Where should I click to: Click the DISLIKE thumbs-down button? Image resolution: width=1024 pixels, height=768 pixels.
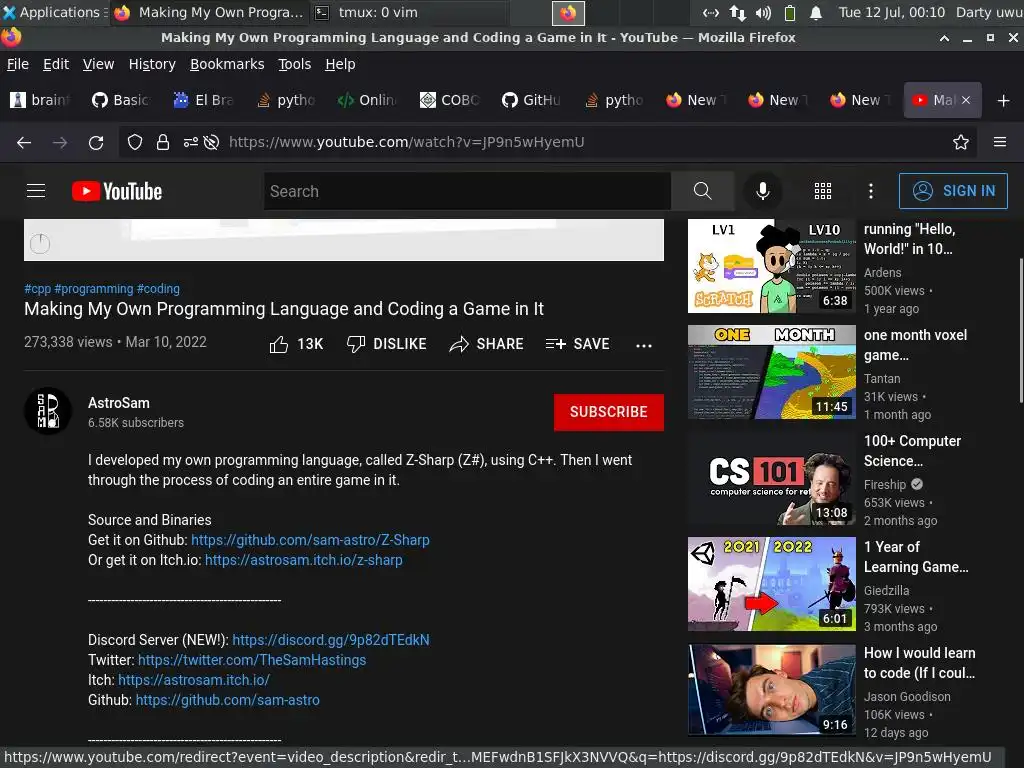pyautogui.click(x=387, y=344)
